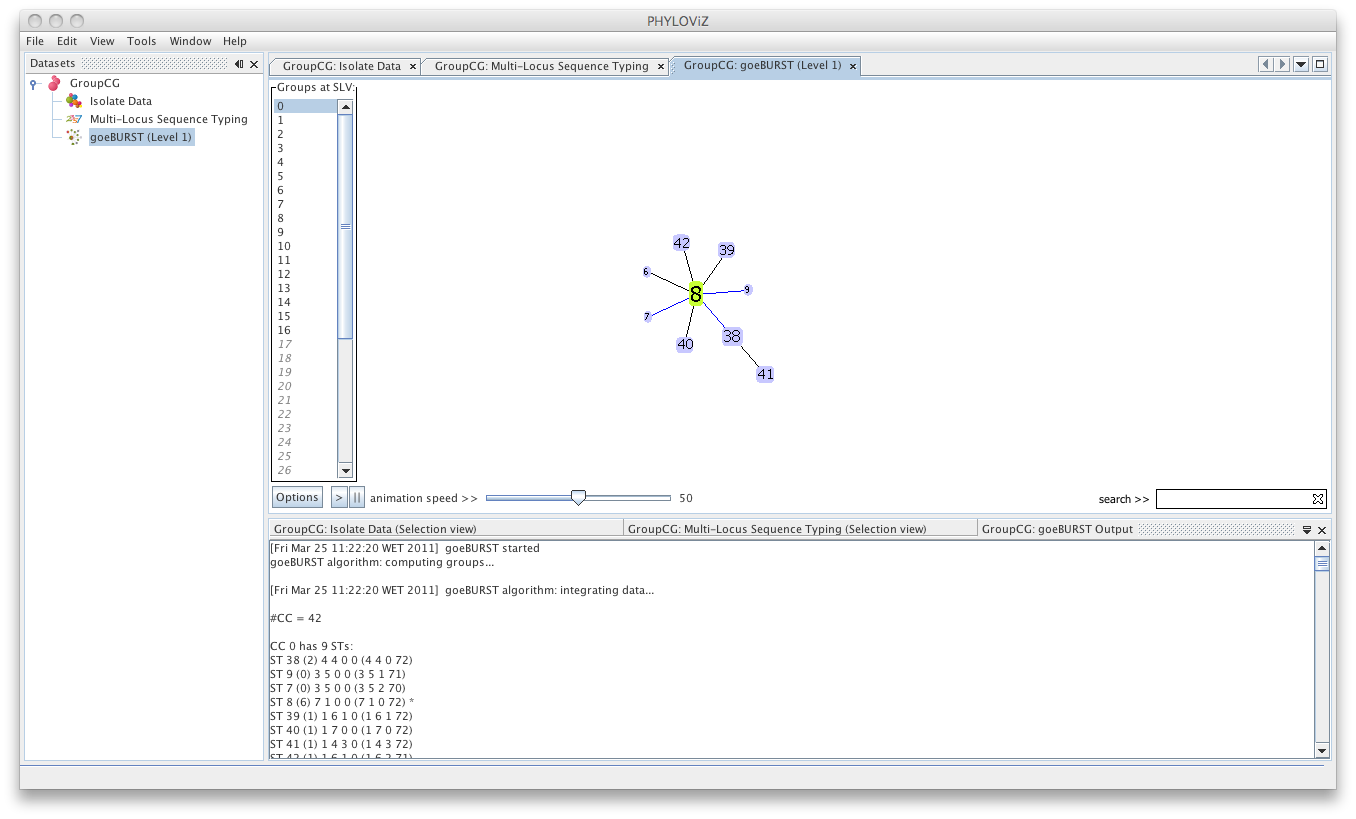The height and width of the screenshot is (819, 1356).
Task: Select node 39 in the graph
Action: [727, 250]
